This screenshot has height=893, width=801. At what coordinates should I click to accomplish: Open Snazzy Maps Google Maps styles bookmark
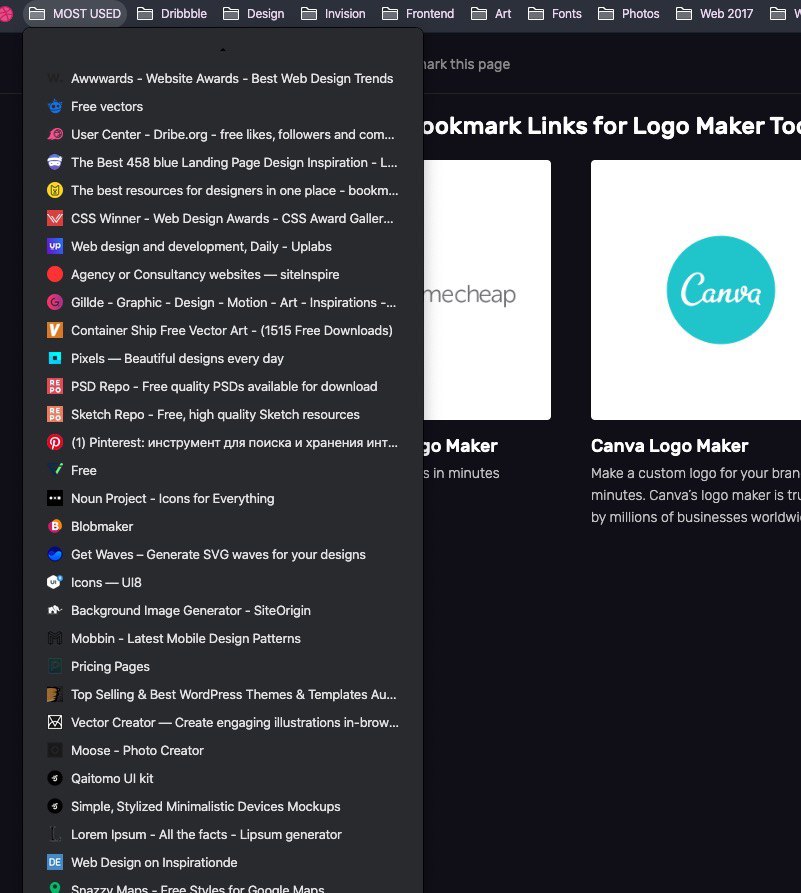pyautogui.click(x=223, y=887)
